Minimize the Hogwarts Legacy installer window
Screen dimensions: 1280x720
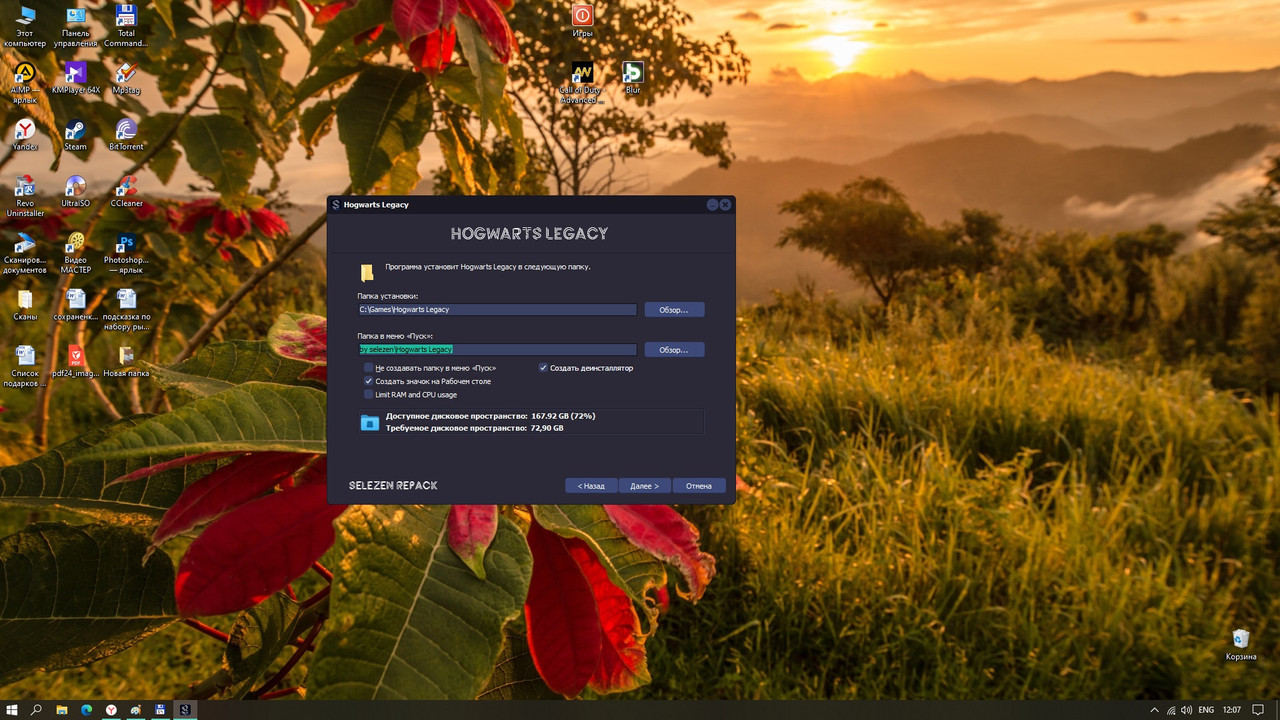tap(712, 204)
